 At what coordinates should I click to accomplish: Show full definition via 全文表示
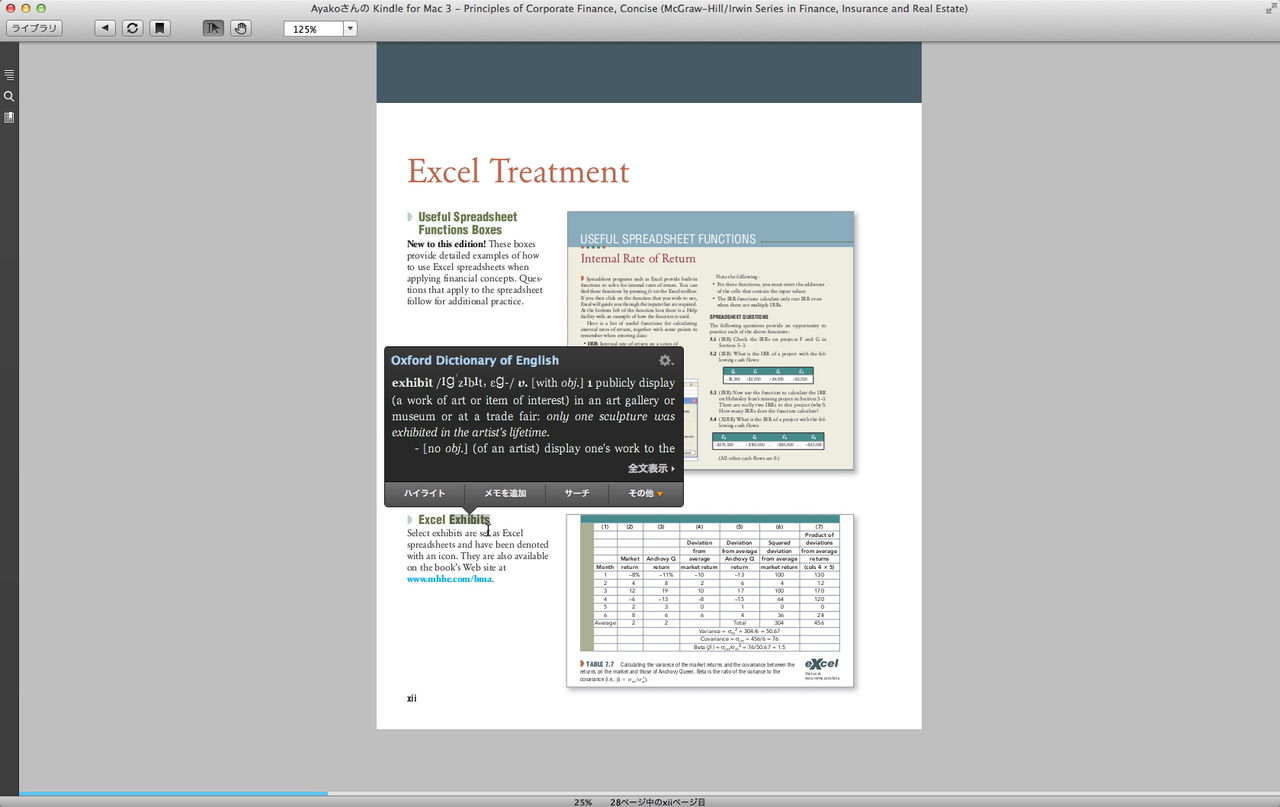651,468
